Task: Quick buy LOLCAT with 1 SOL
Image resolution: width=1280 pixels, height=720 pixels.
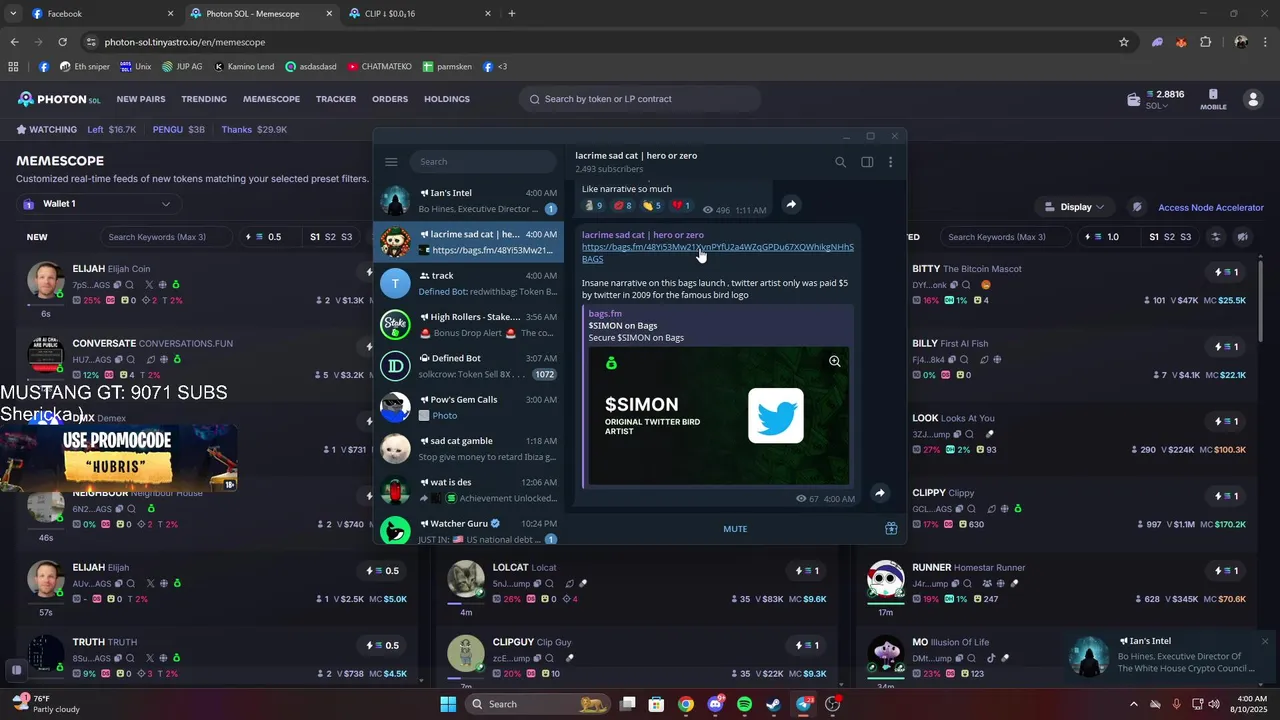Action: 807,571
